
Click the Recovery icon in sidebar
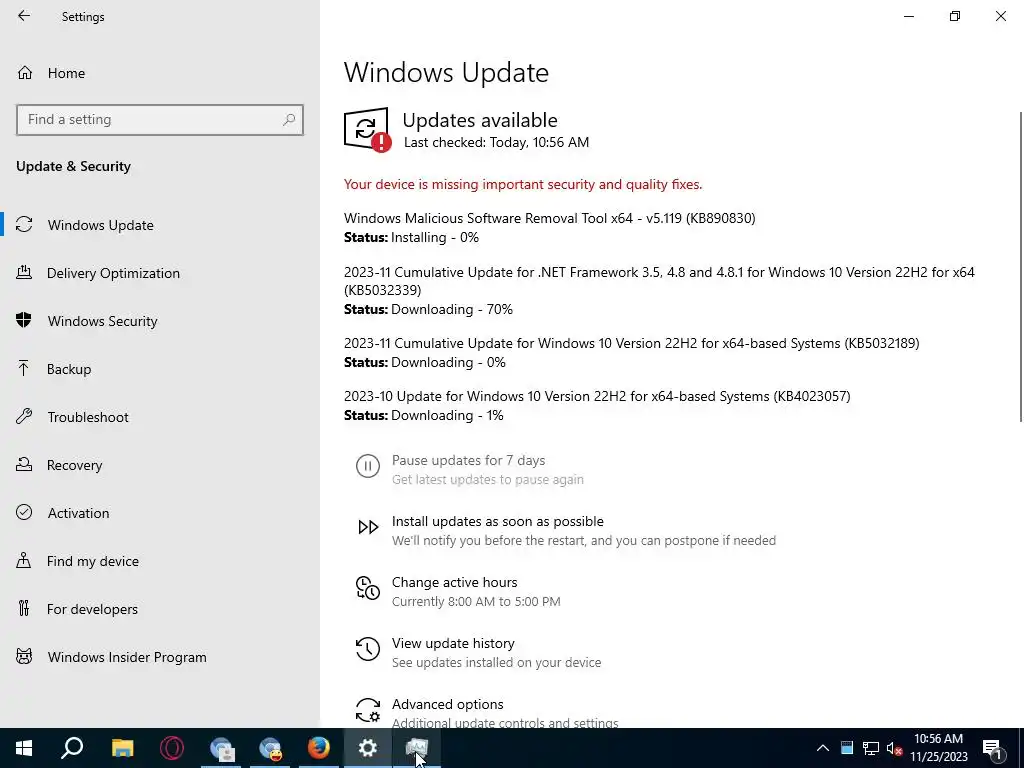24,464
